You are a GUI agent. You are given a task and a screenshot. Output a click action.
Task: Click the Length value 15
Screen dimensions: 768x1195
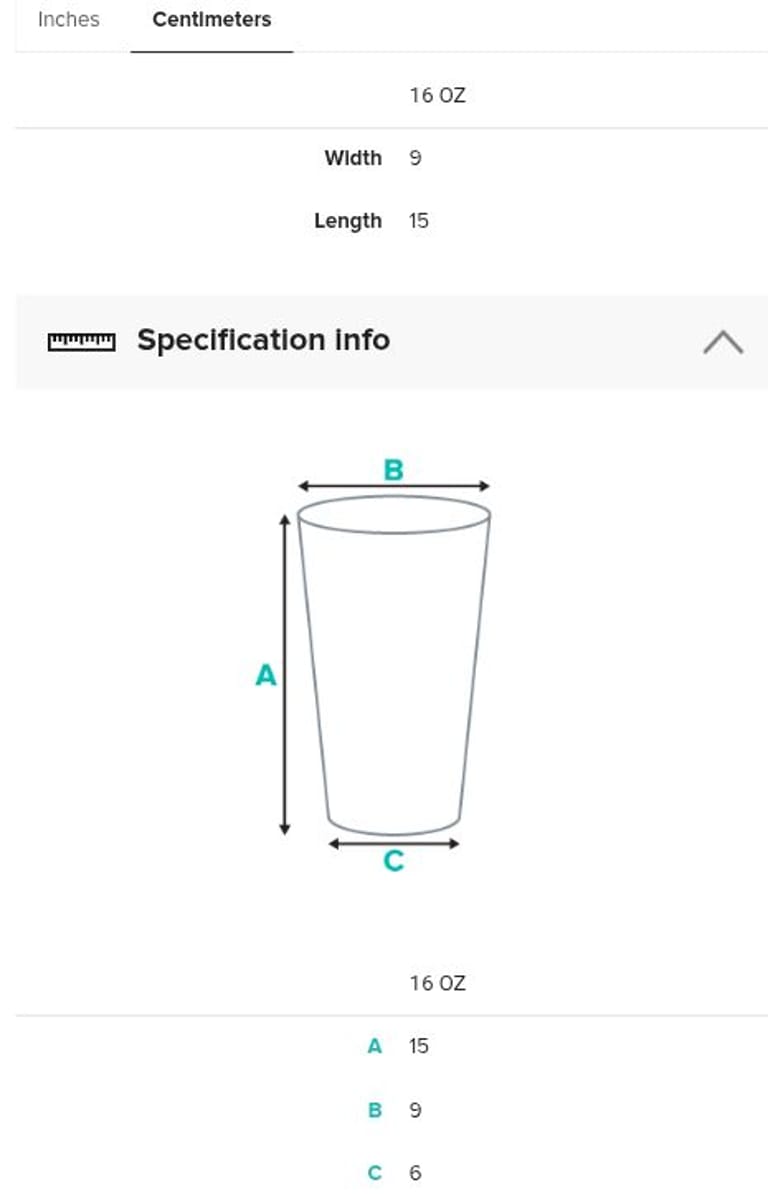[x=418, y=221]
